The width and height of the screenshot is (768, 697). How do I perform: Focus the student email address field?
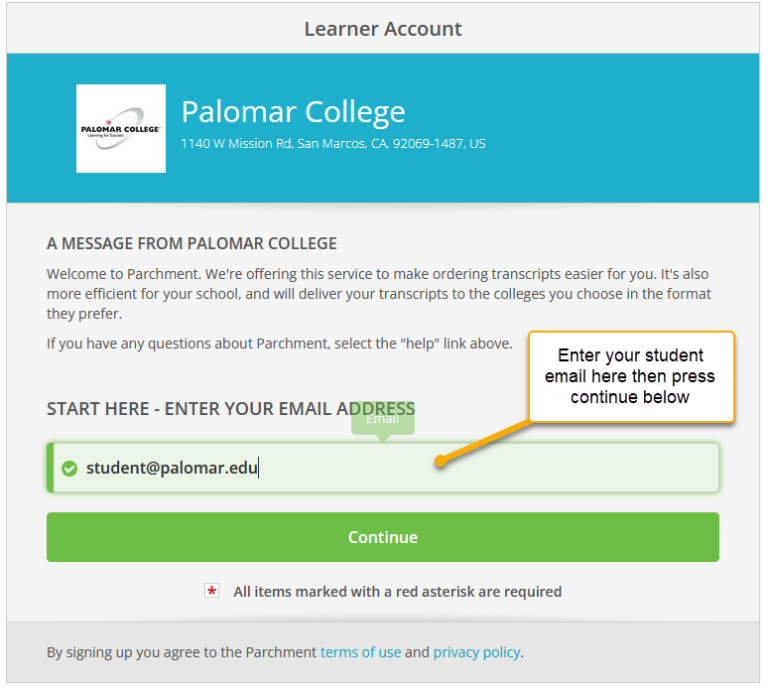coord(400,468)
